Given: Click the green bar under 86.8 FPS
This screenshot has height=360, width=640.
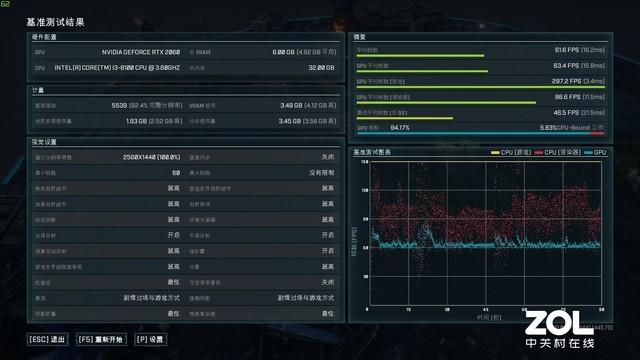Looking at the screenshot, I should click(446, 103).
